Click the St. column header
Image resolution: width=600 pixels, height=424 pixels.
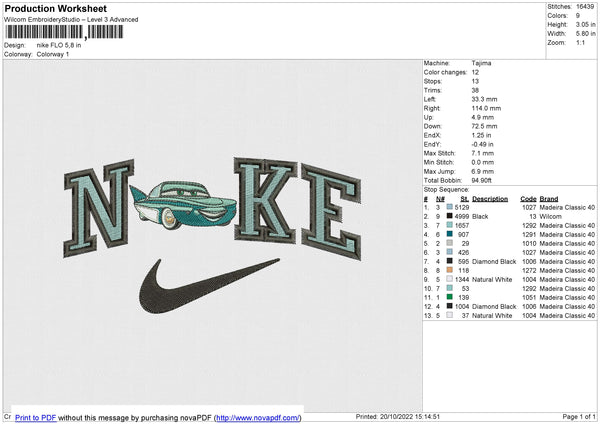click(x=465, y=199)
